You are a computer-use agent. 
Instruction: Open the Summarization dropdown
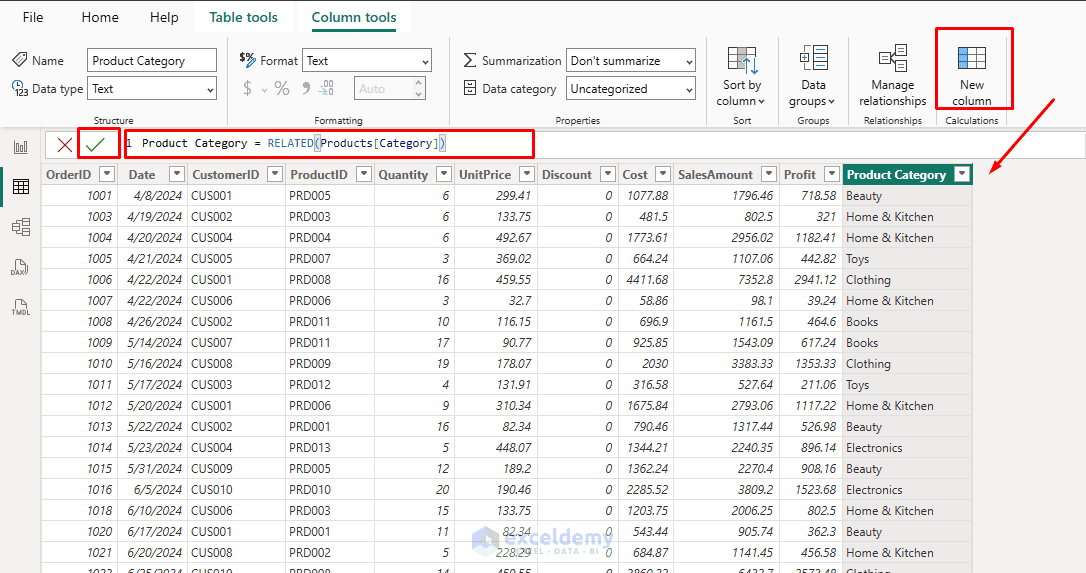(630, 60)
